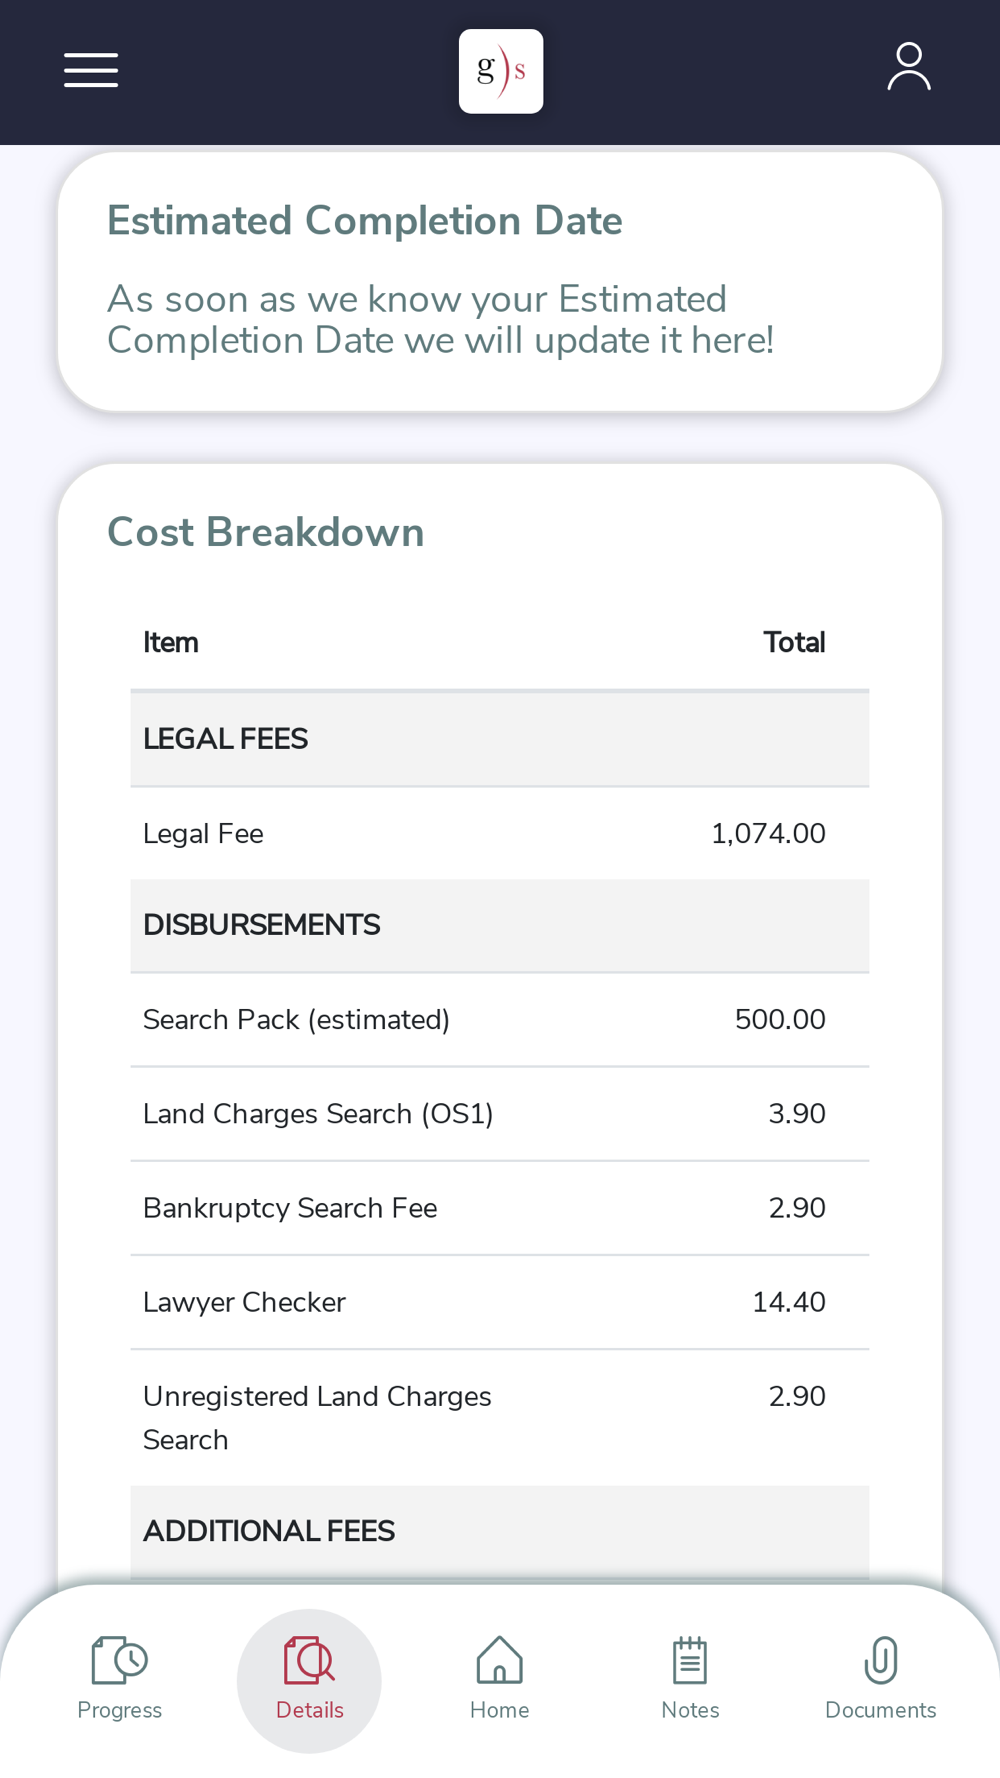Open the hamburger menu

(91, 70)
